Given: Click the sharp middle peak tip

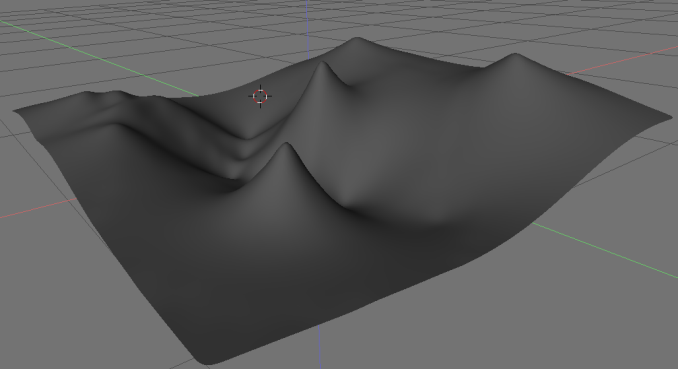Looking at the screenshot, I should 322,65.
